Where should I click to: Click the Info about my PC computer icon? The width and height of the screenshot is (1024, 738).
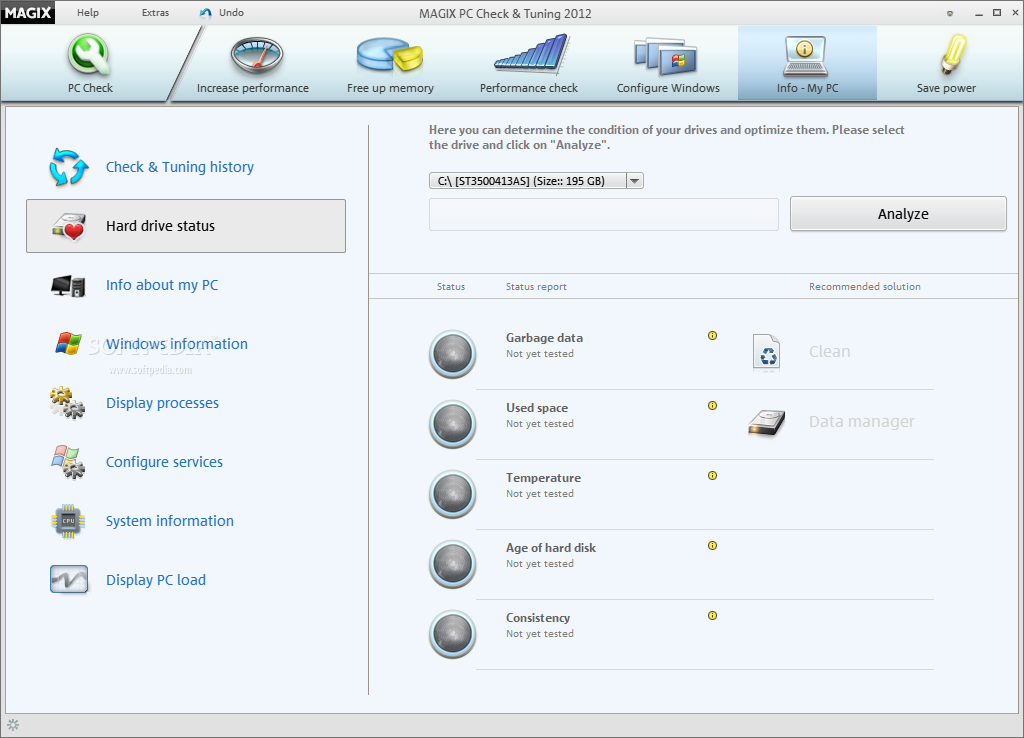[x=68, y=285]
